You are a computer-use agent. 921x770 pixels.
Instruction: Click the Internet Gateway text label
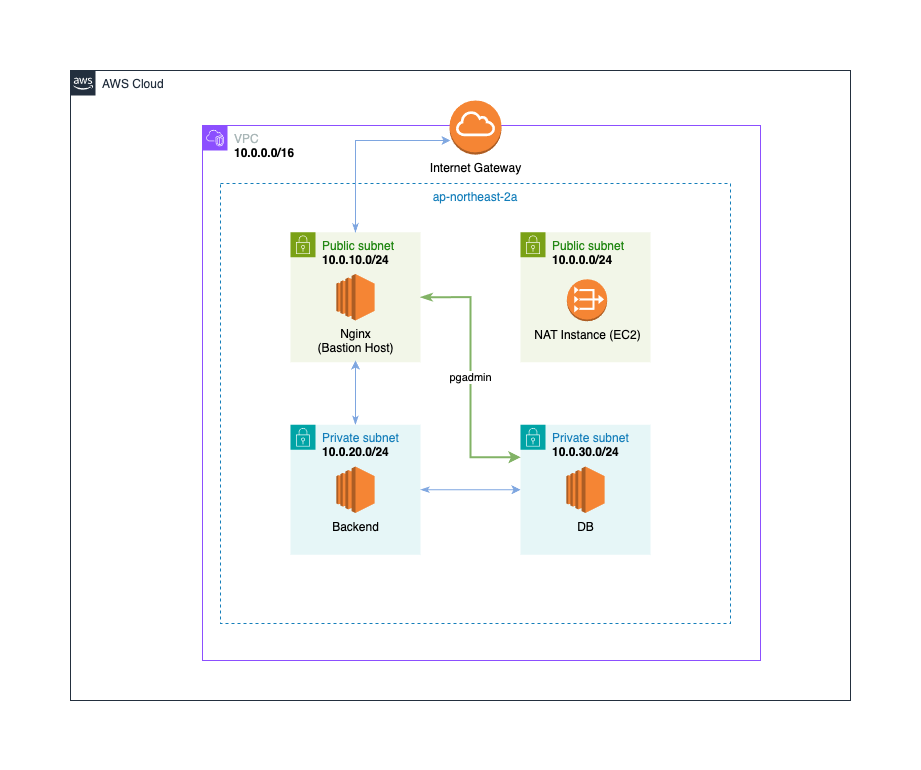pos(475,168)
